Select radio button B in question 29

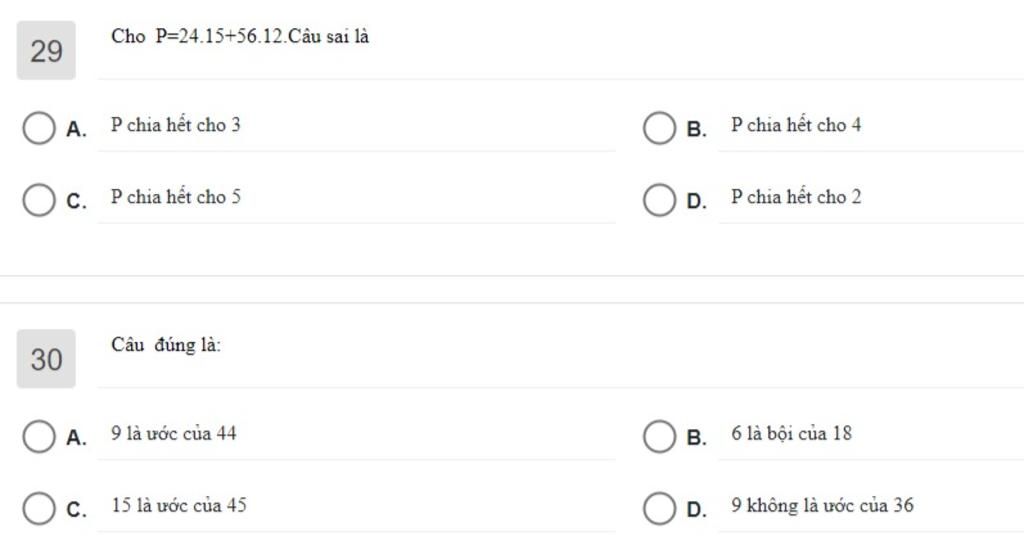pos(659,128)
